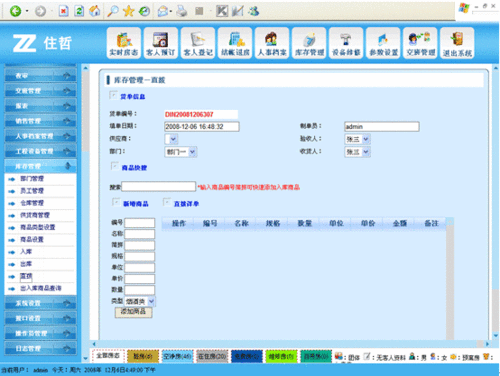Viewport: 500px width, 376px height.
Task: Select 员工管理 sidebar menu item
Action: 32,191
